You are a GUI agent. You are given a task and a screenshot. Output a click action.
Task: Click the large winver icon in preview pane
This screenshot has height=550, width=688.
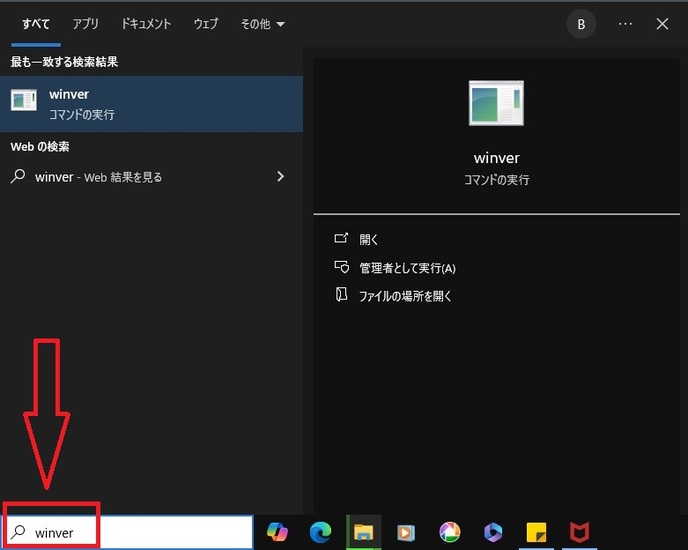[x=496, y=103]
